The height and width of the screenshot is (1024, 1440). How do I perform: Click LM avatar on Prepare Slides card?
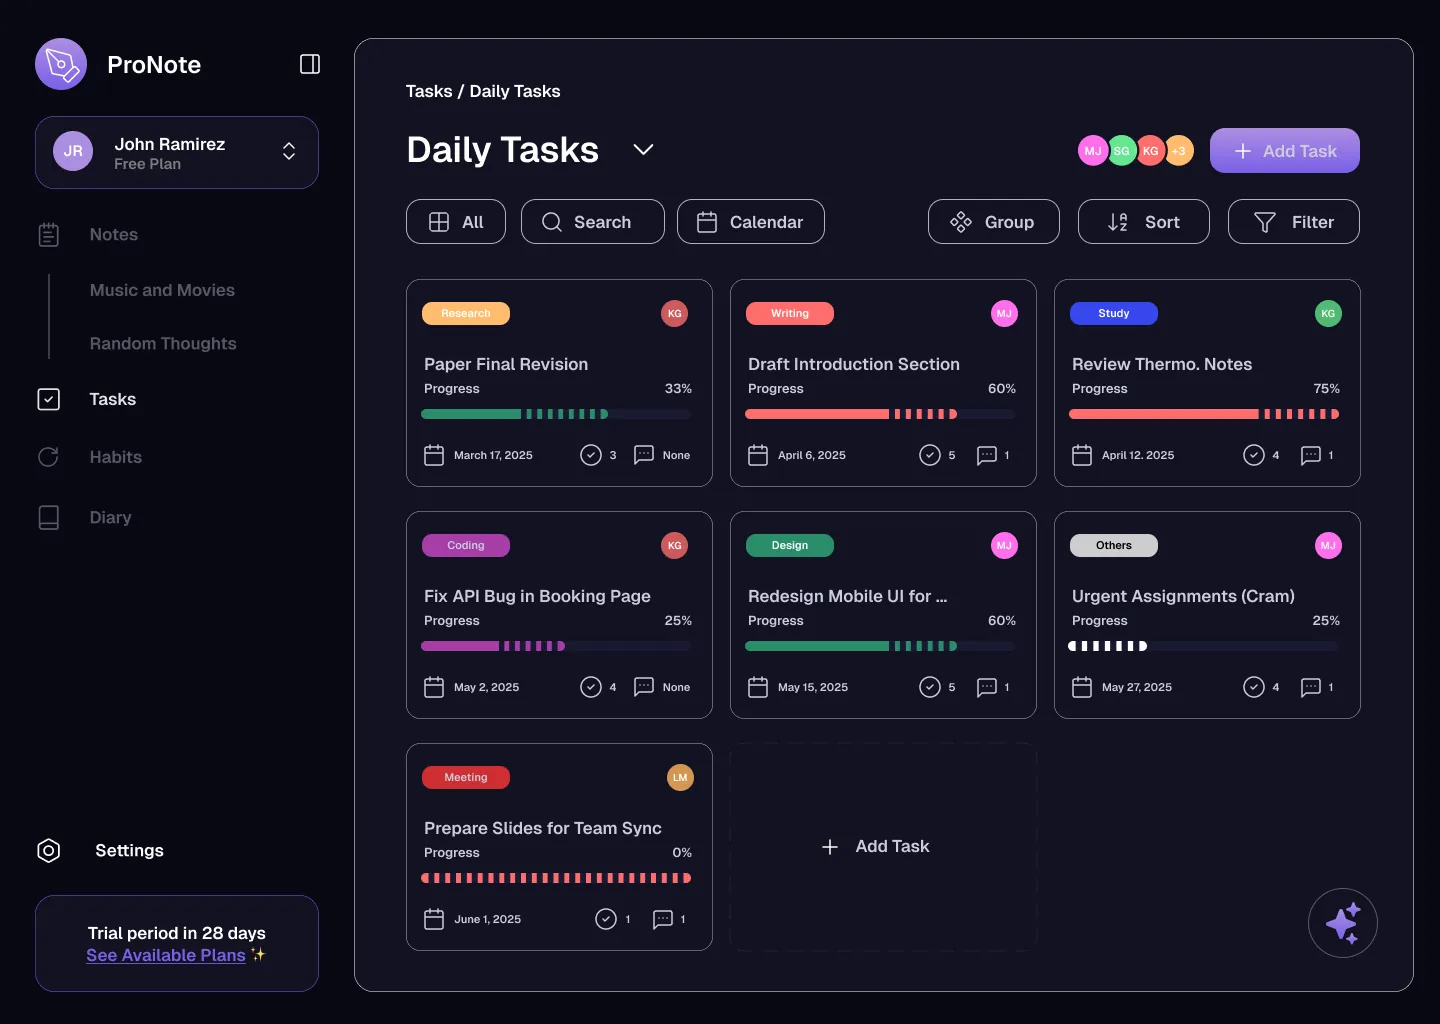pos(680,778)
